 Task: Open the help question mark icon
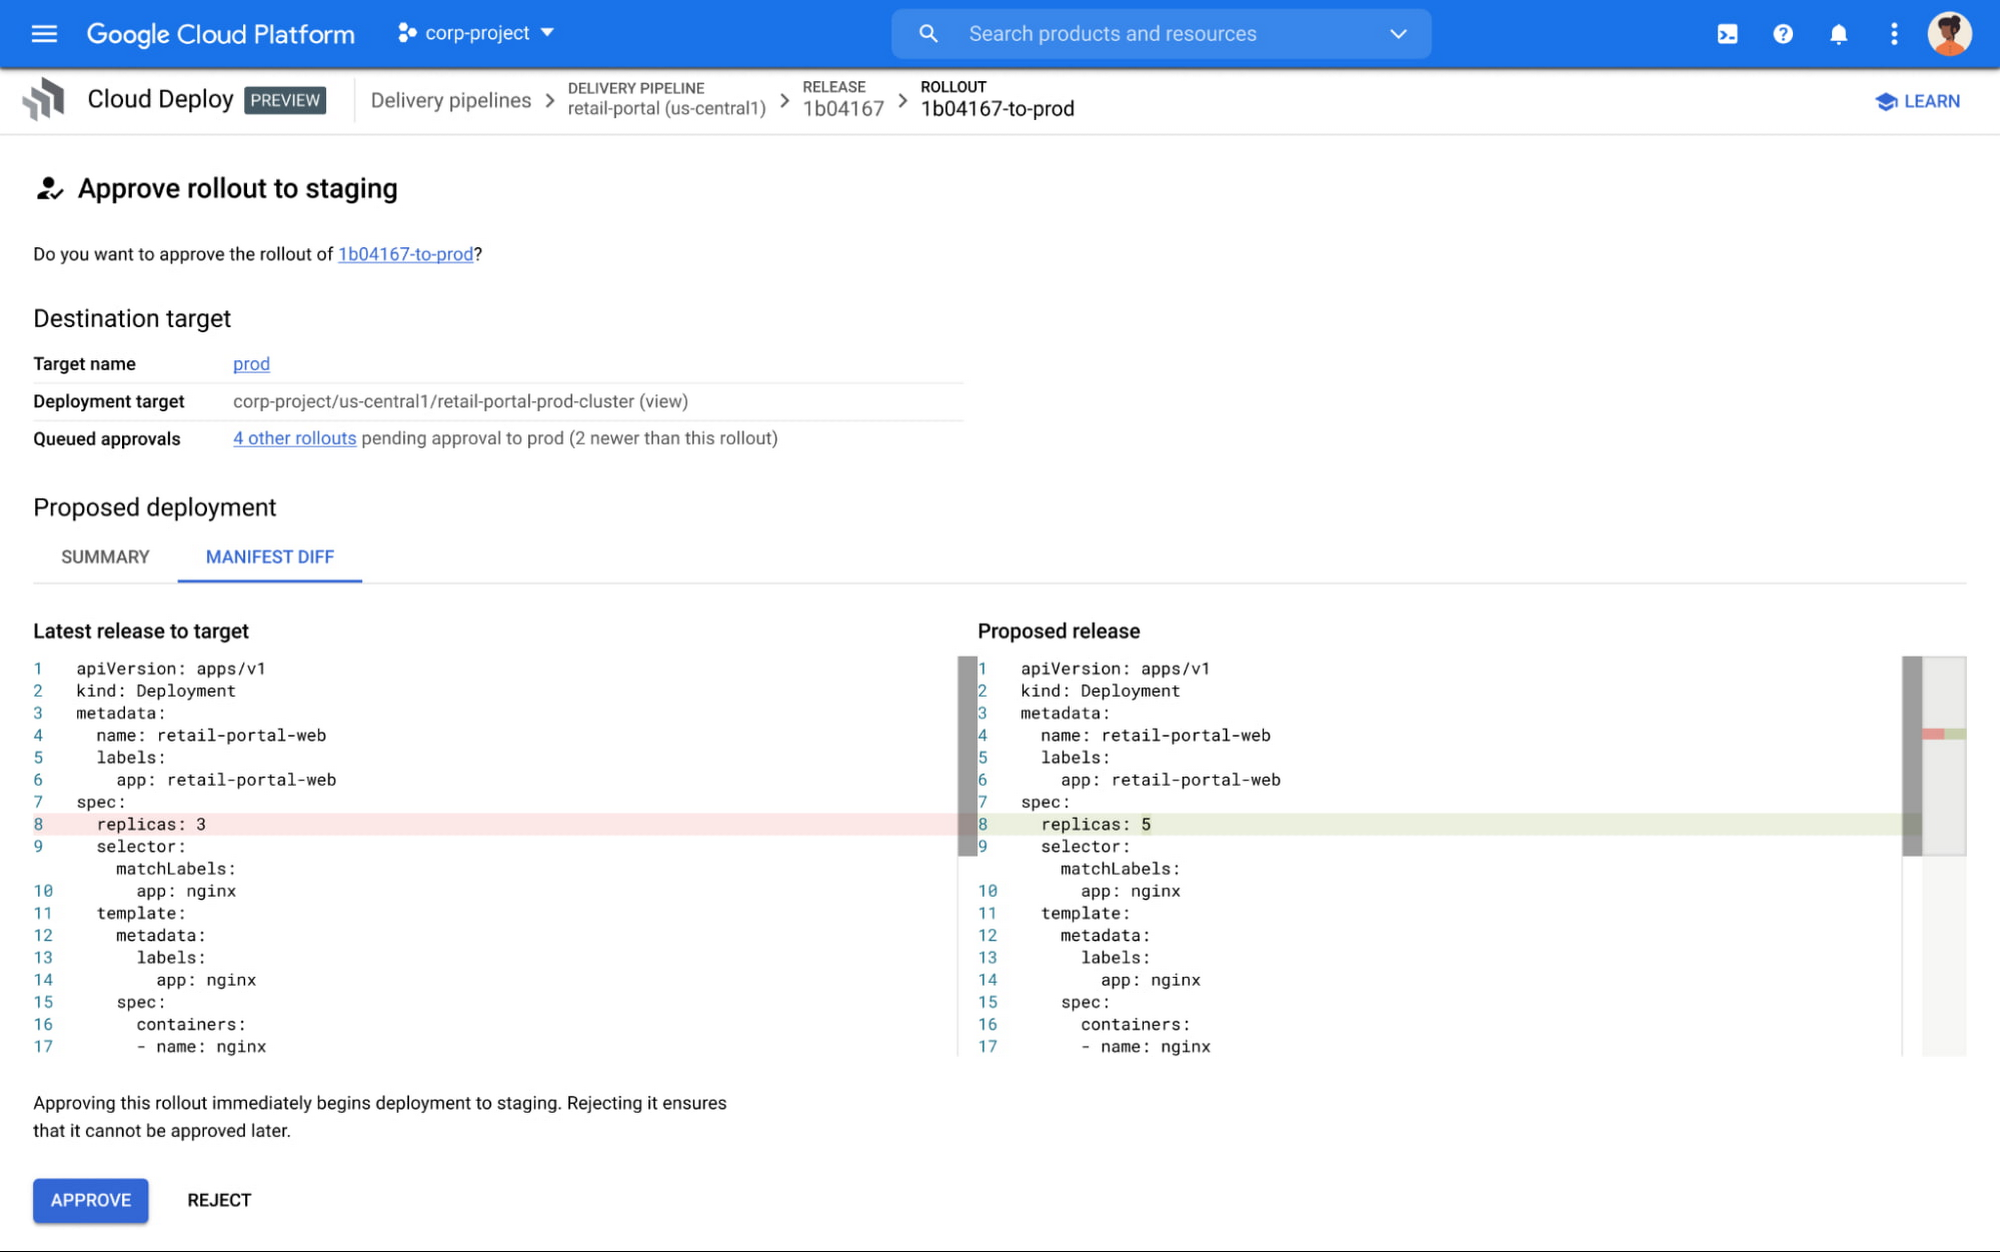click(x=1783, y=34)
